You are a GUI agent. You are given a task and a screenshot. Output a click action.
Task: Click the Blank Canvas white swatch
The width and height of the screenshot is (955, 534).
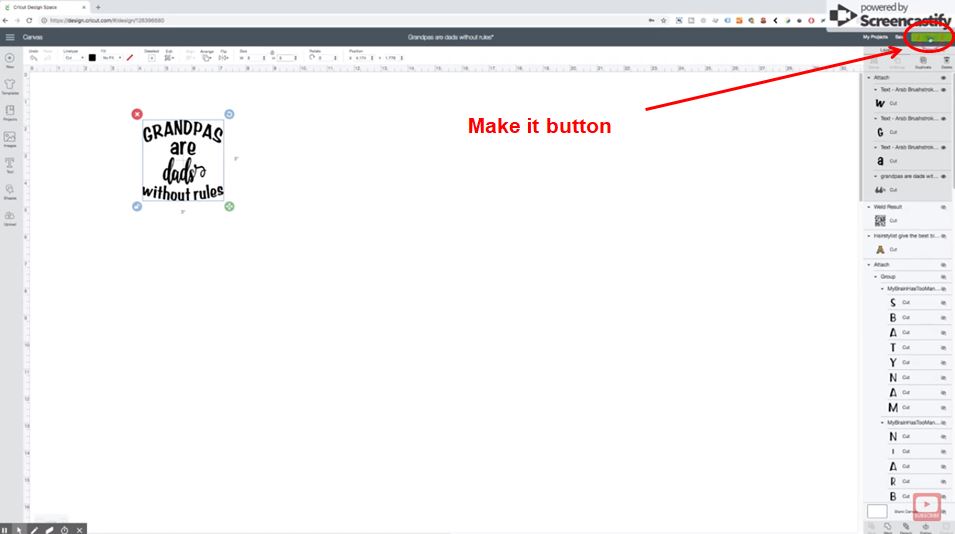click(877, 511)
